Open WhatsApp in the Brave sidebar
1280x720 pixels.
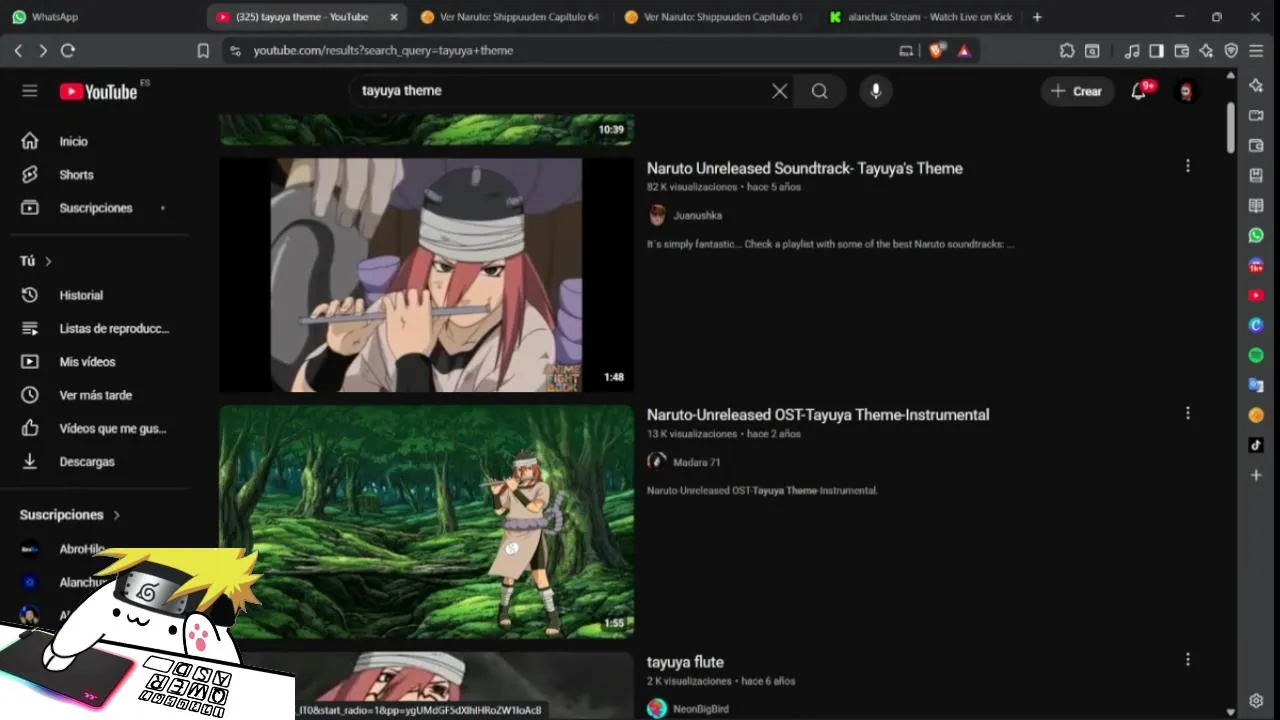1256,235
